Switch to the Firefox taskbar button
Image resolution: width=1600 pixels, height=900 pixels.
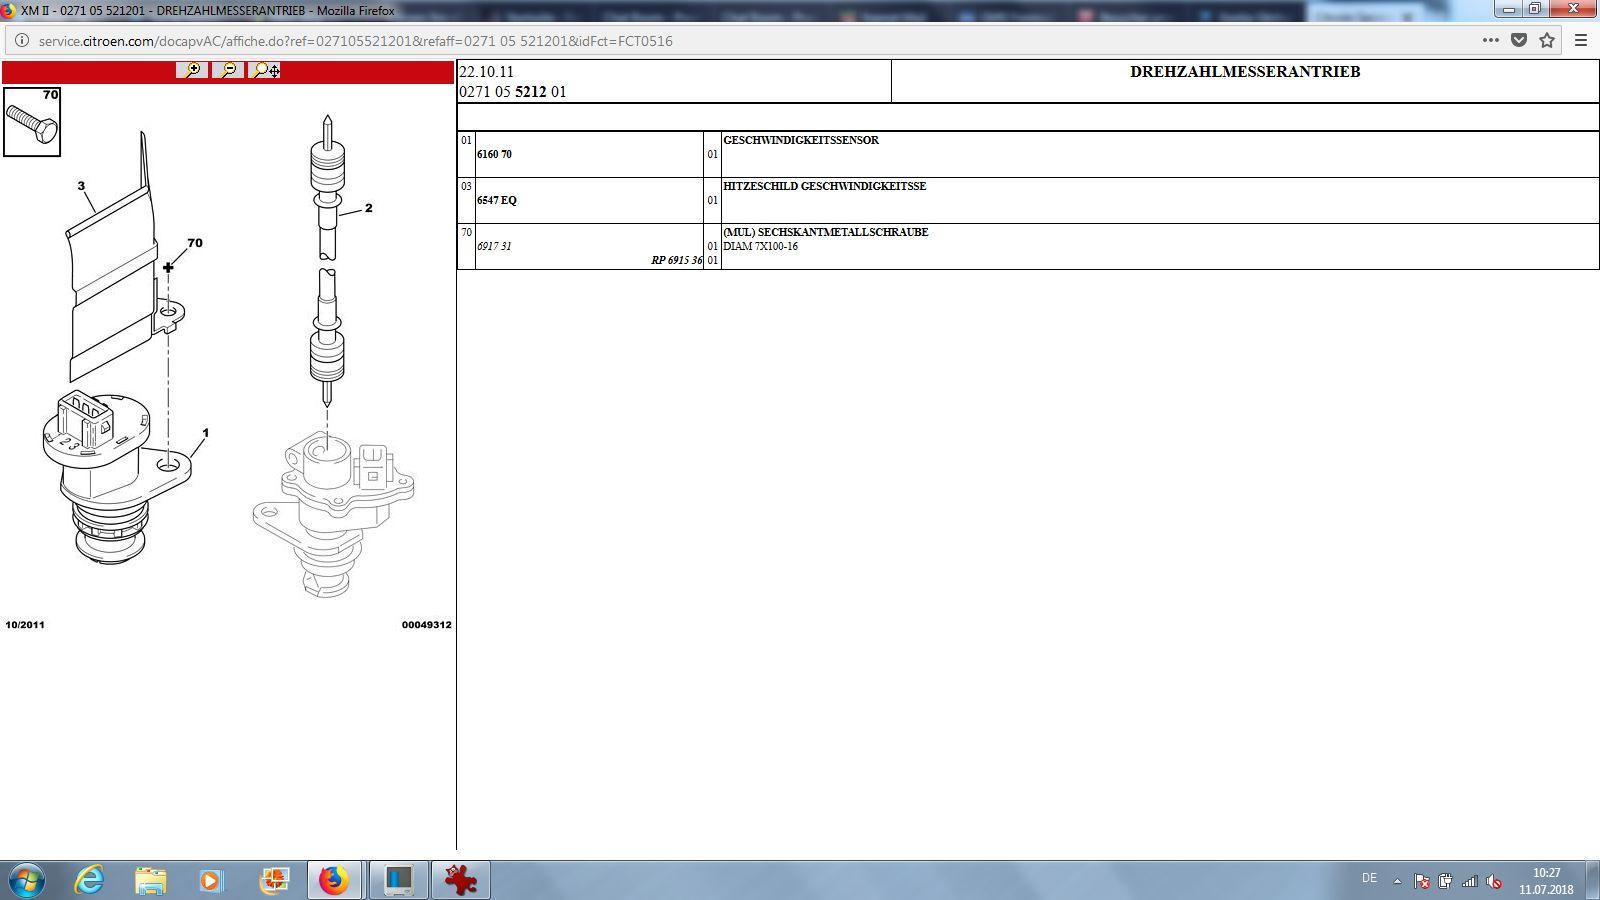[335, 881]
